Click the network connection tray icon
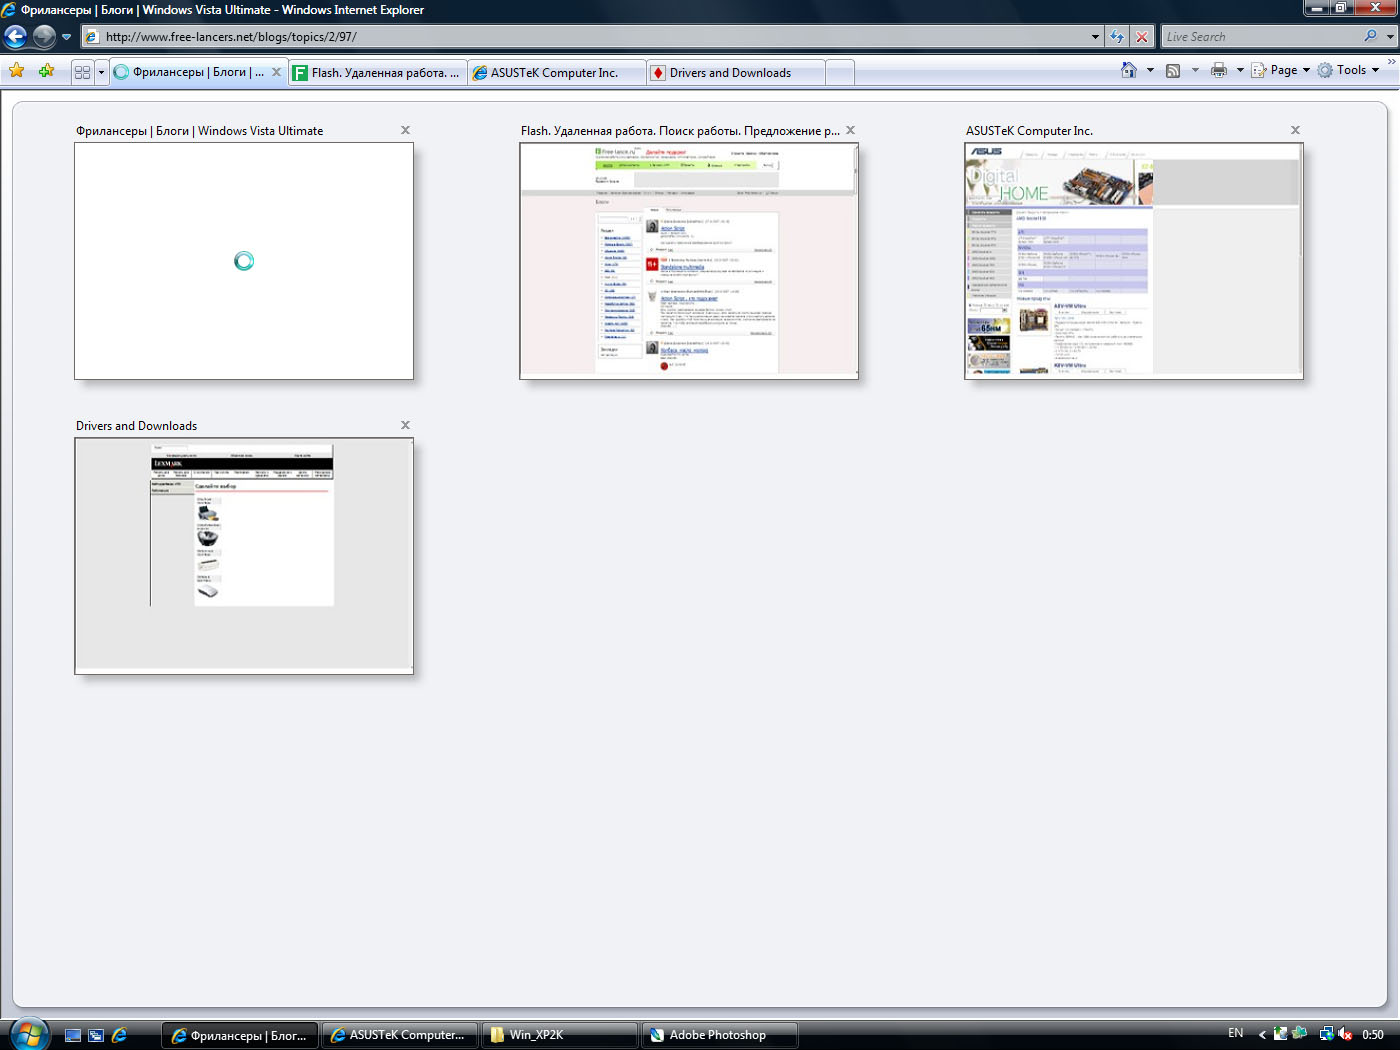Viewport: 1400px width, 1050px height. point(1326,1034)
